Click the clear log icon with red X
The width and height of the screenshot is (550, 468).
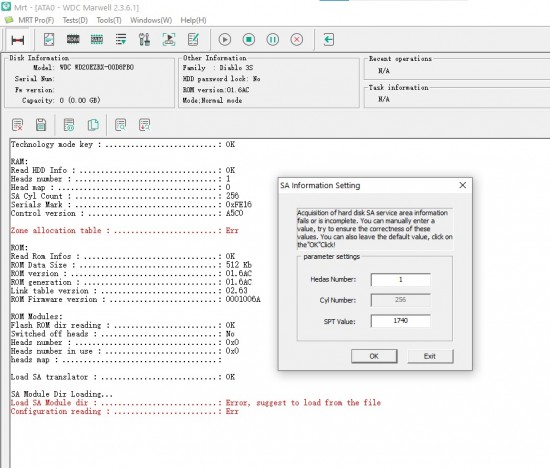click(18, 125)
